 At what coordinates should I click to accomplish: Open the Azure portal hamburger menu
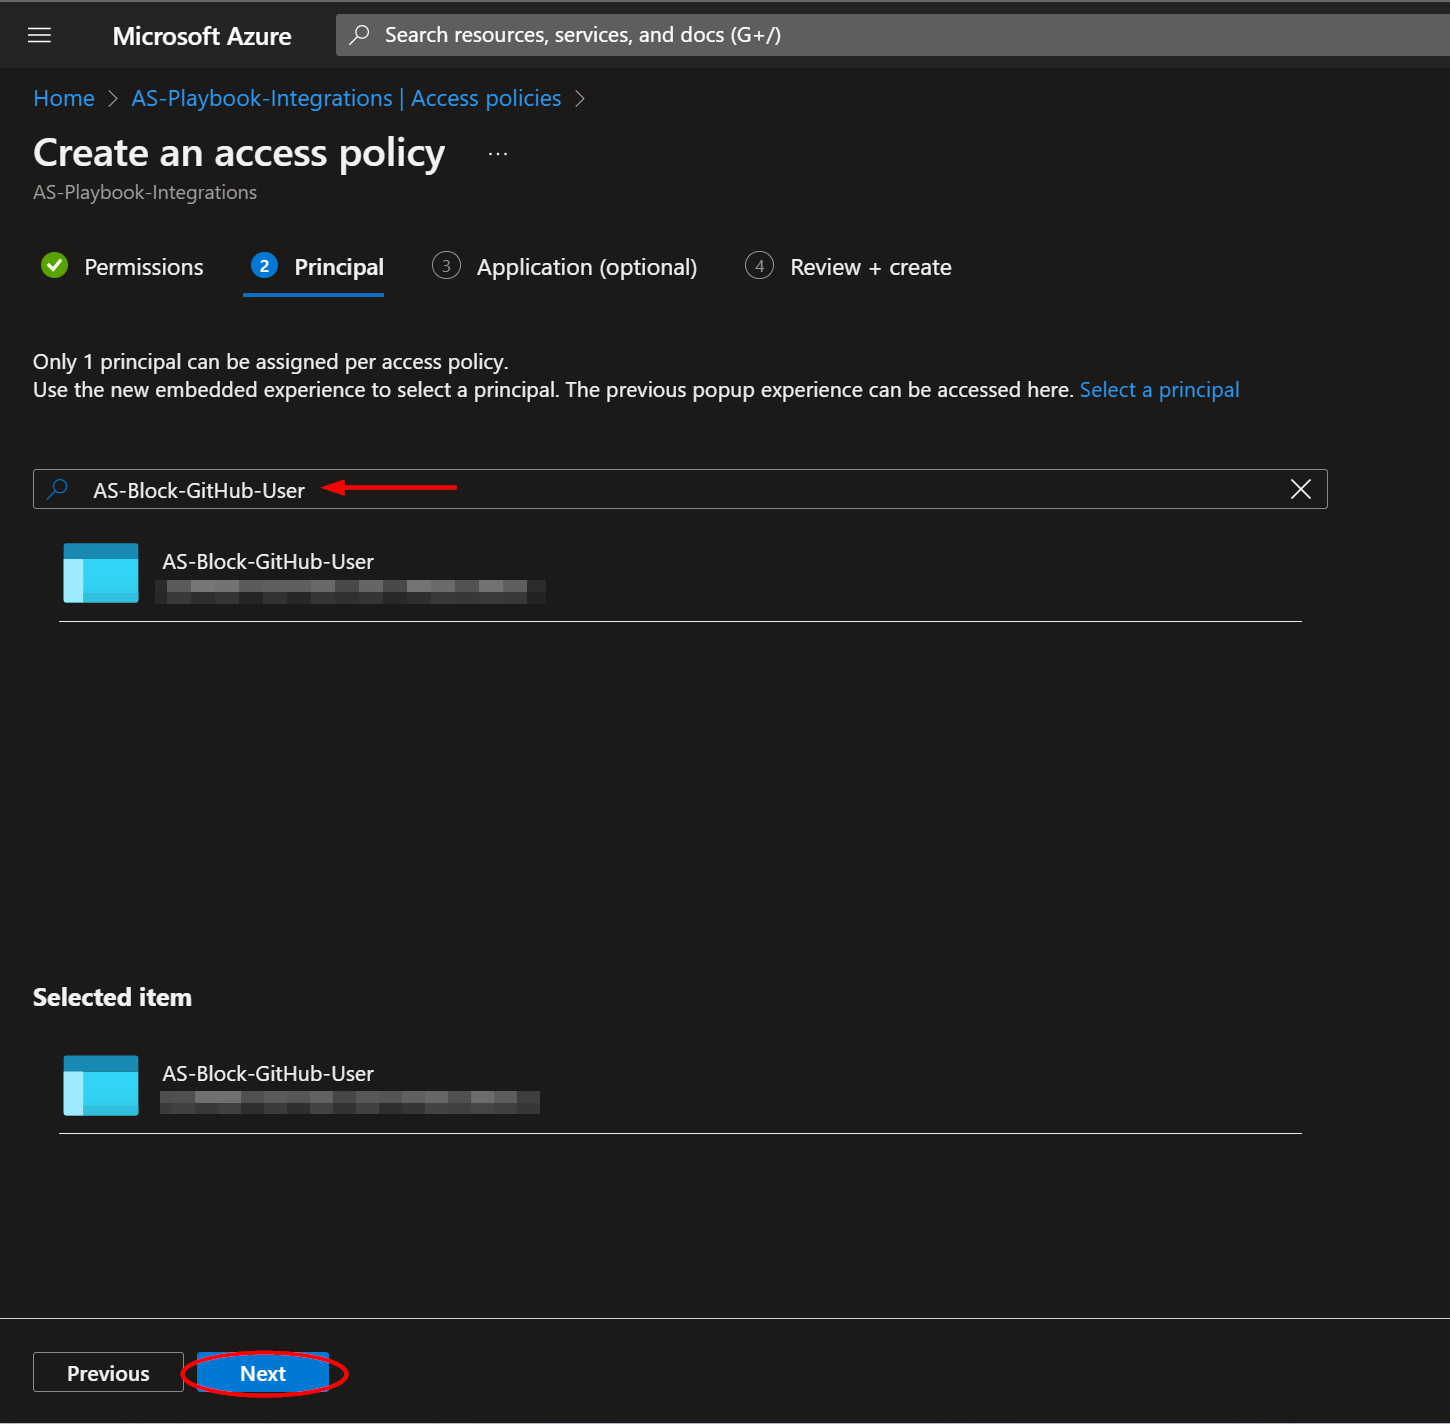coord(39,35)
